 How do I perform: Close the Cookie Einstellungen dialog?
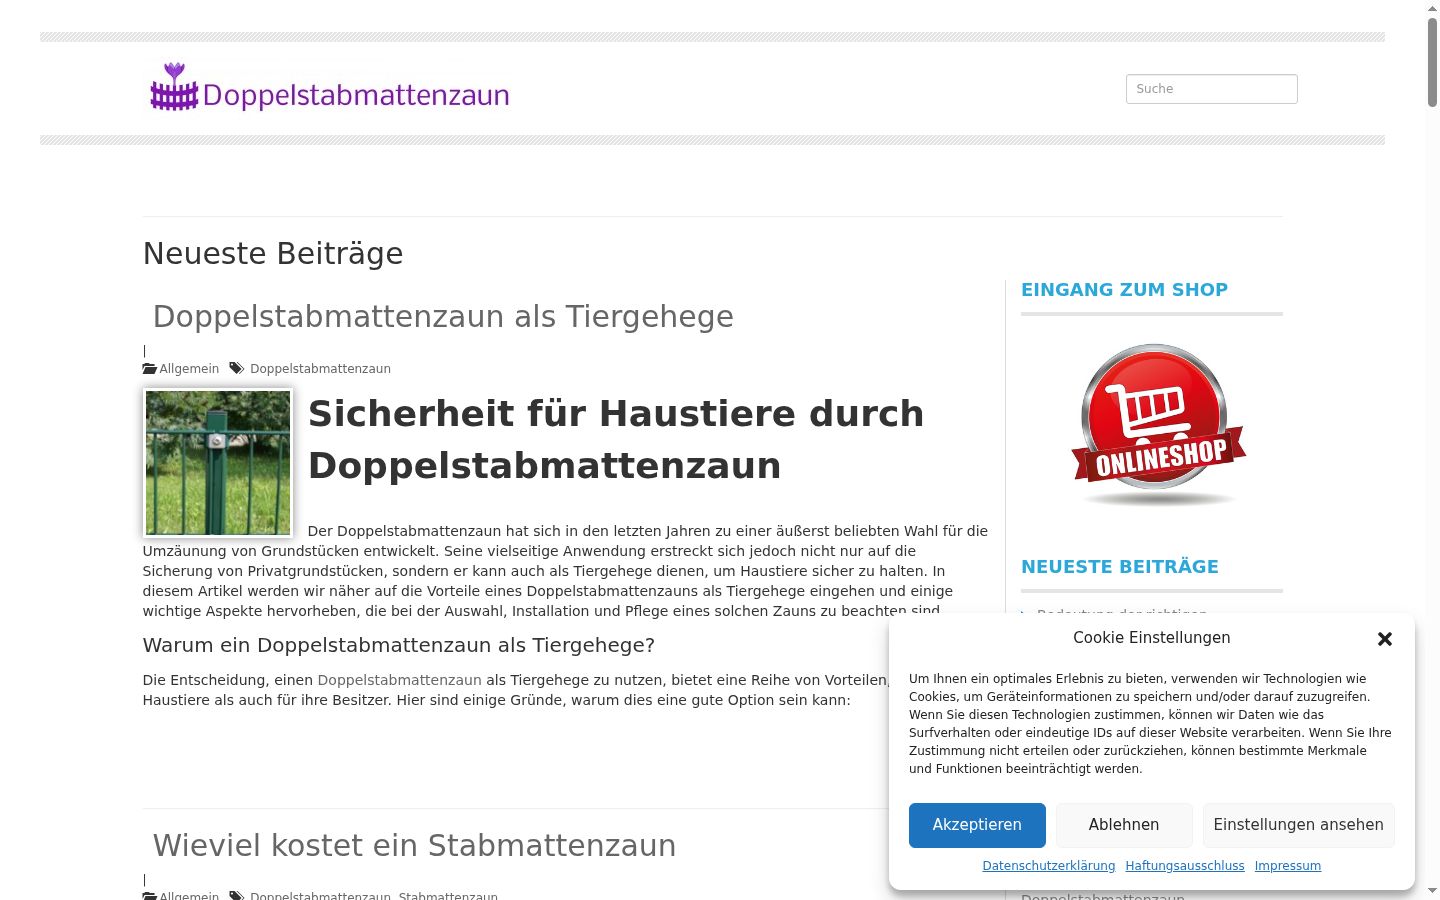[1385, 638]
